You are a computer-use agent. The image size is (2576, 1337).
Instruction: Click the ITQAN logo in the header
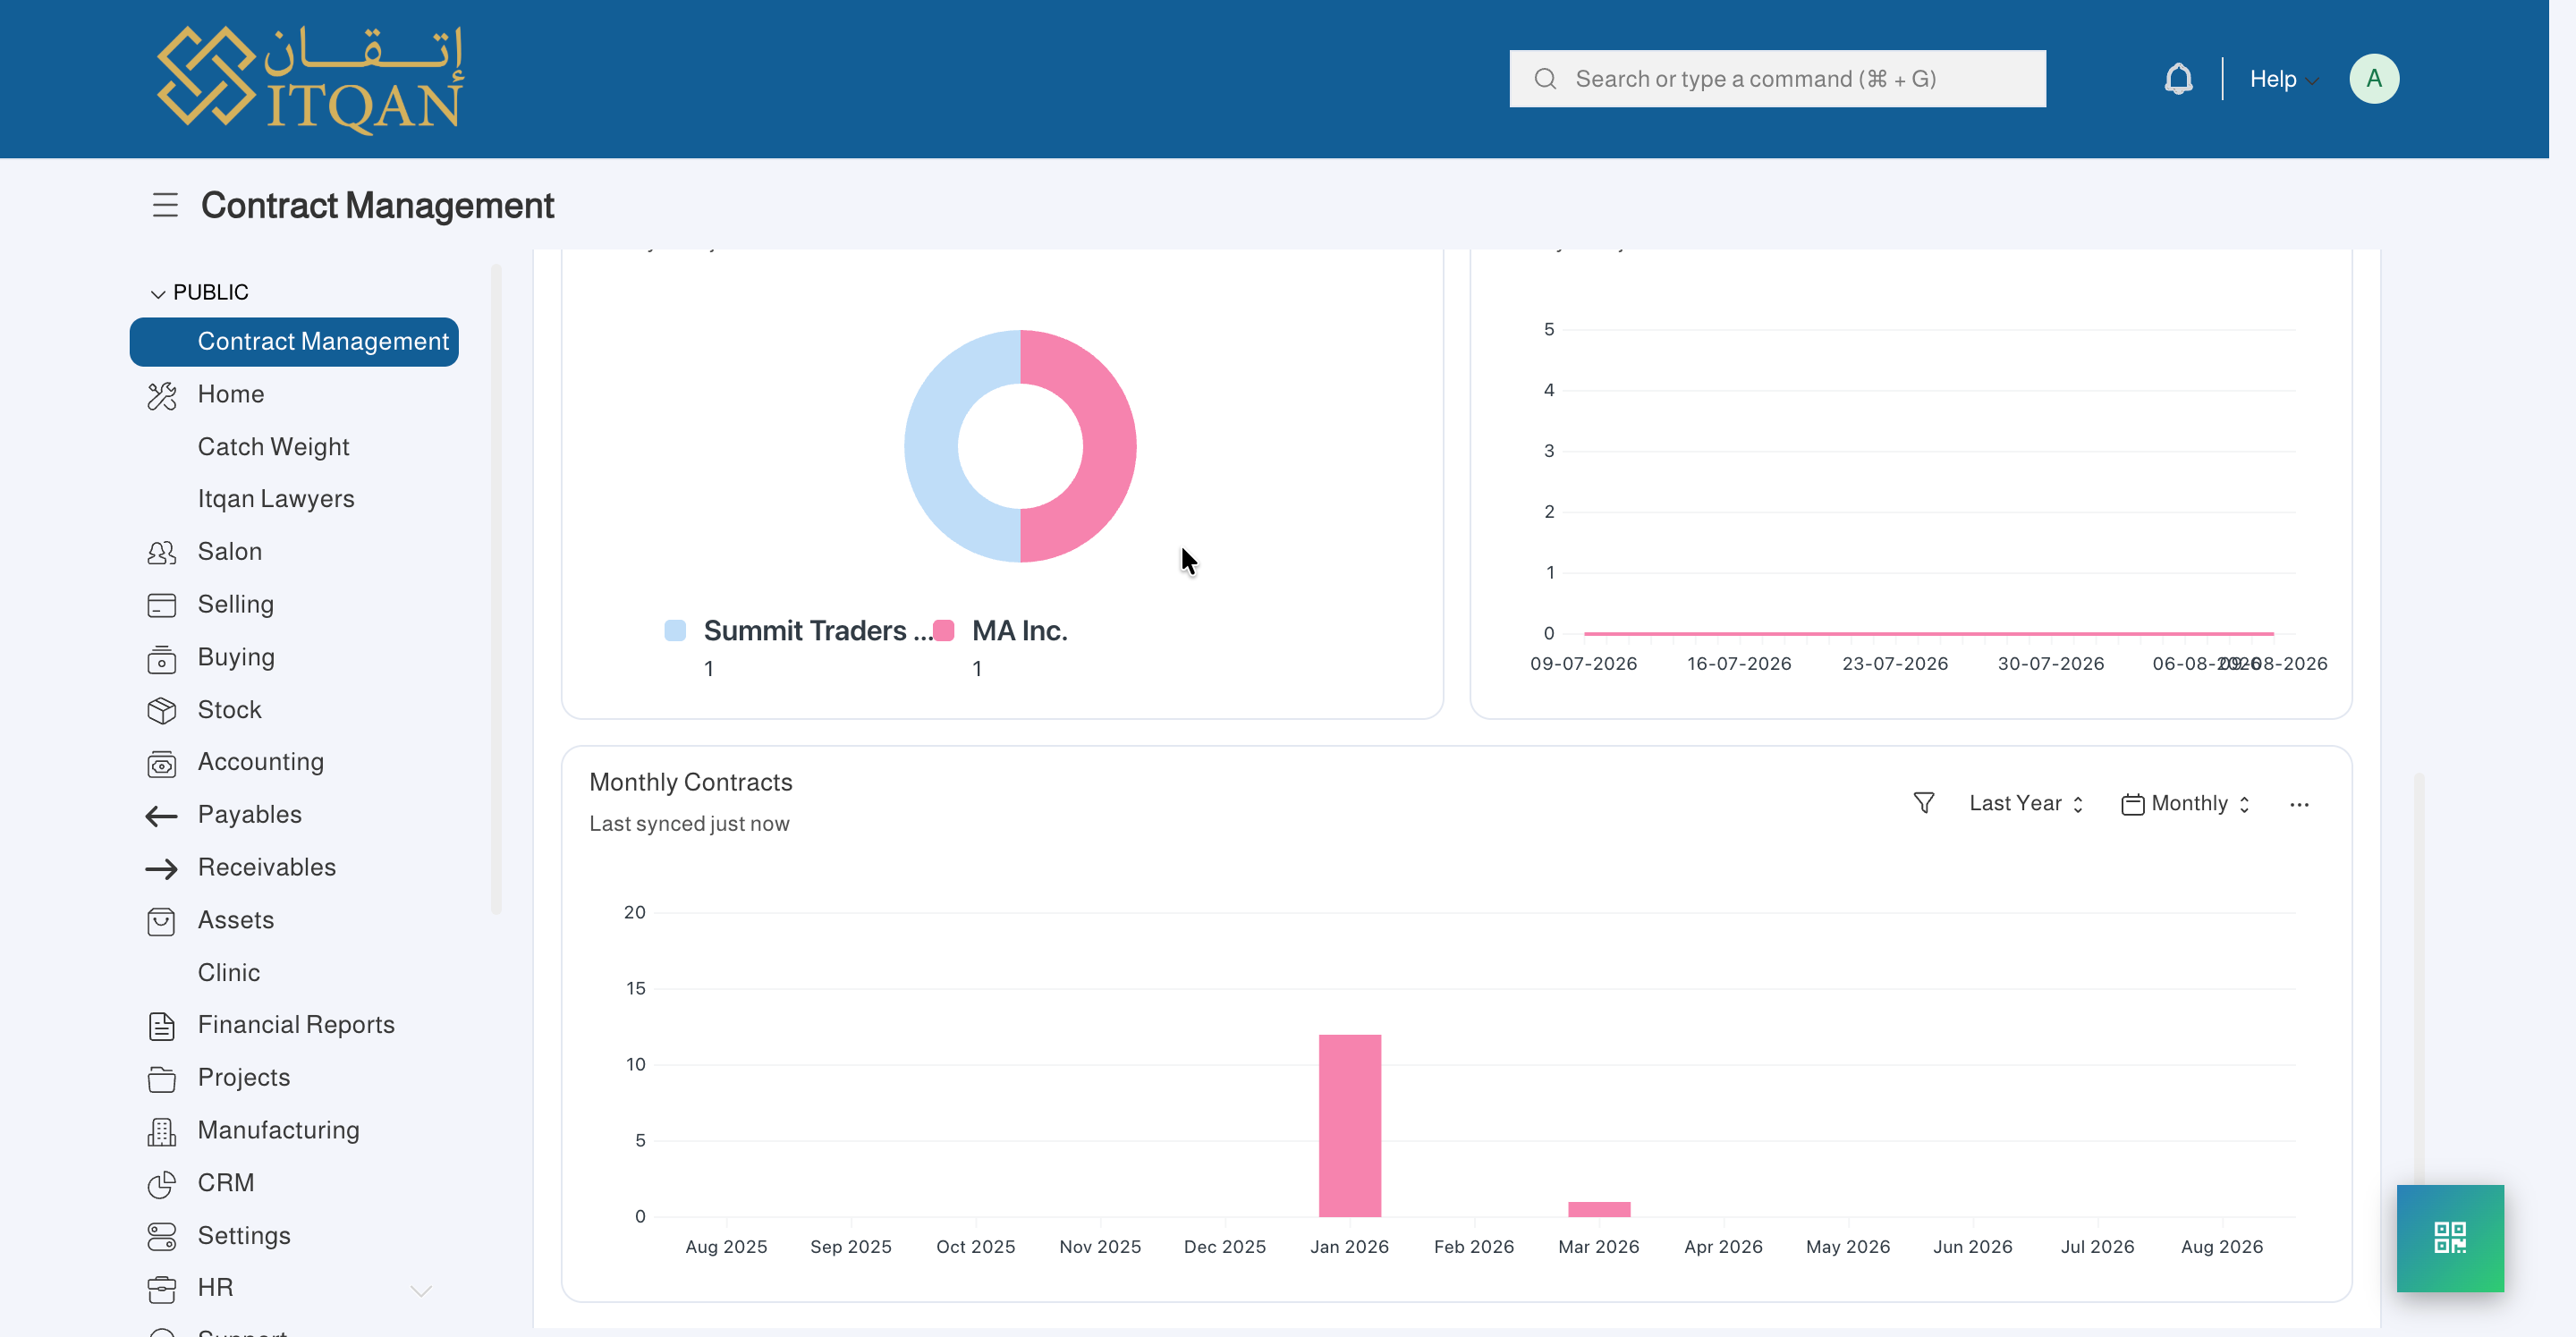click(x=311, y=80)
